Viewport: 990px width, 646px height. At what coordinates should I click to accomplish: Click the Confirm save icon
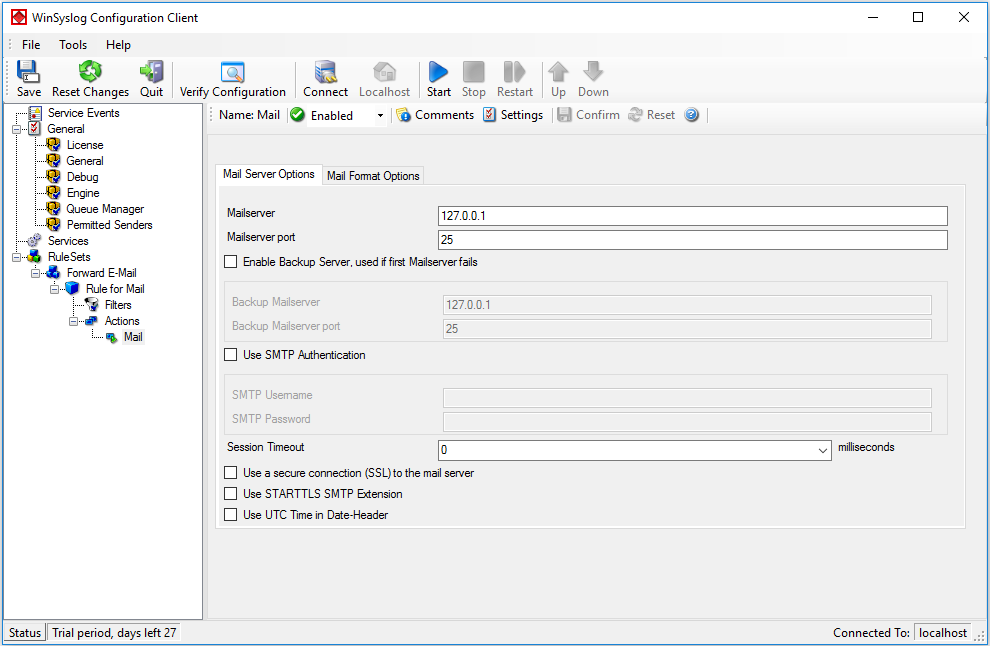(589, 115)
